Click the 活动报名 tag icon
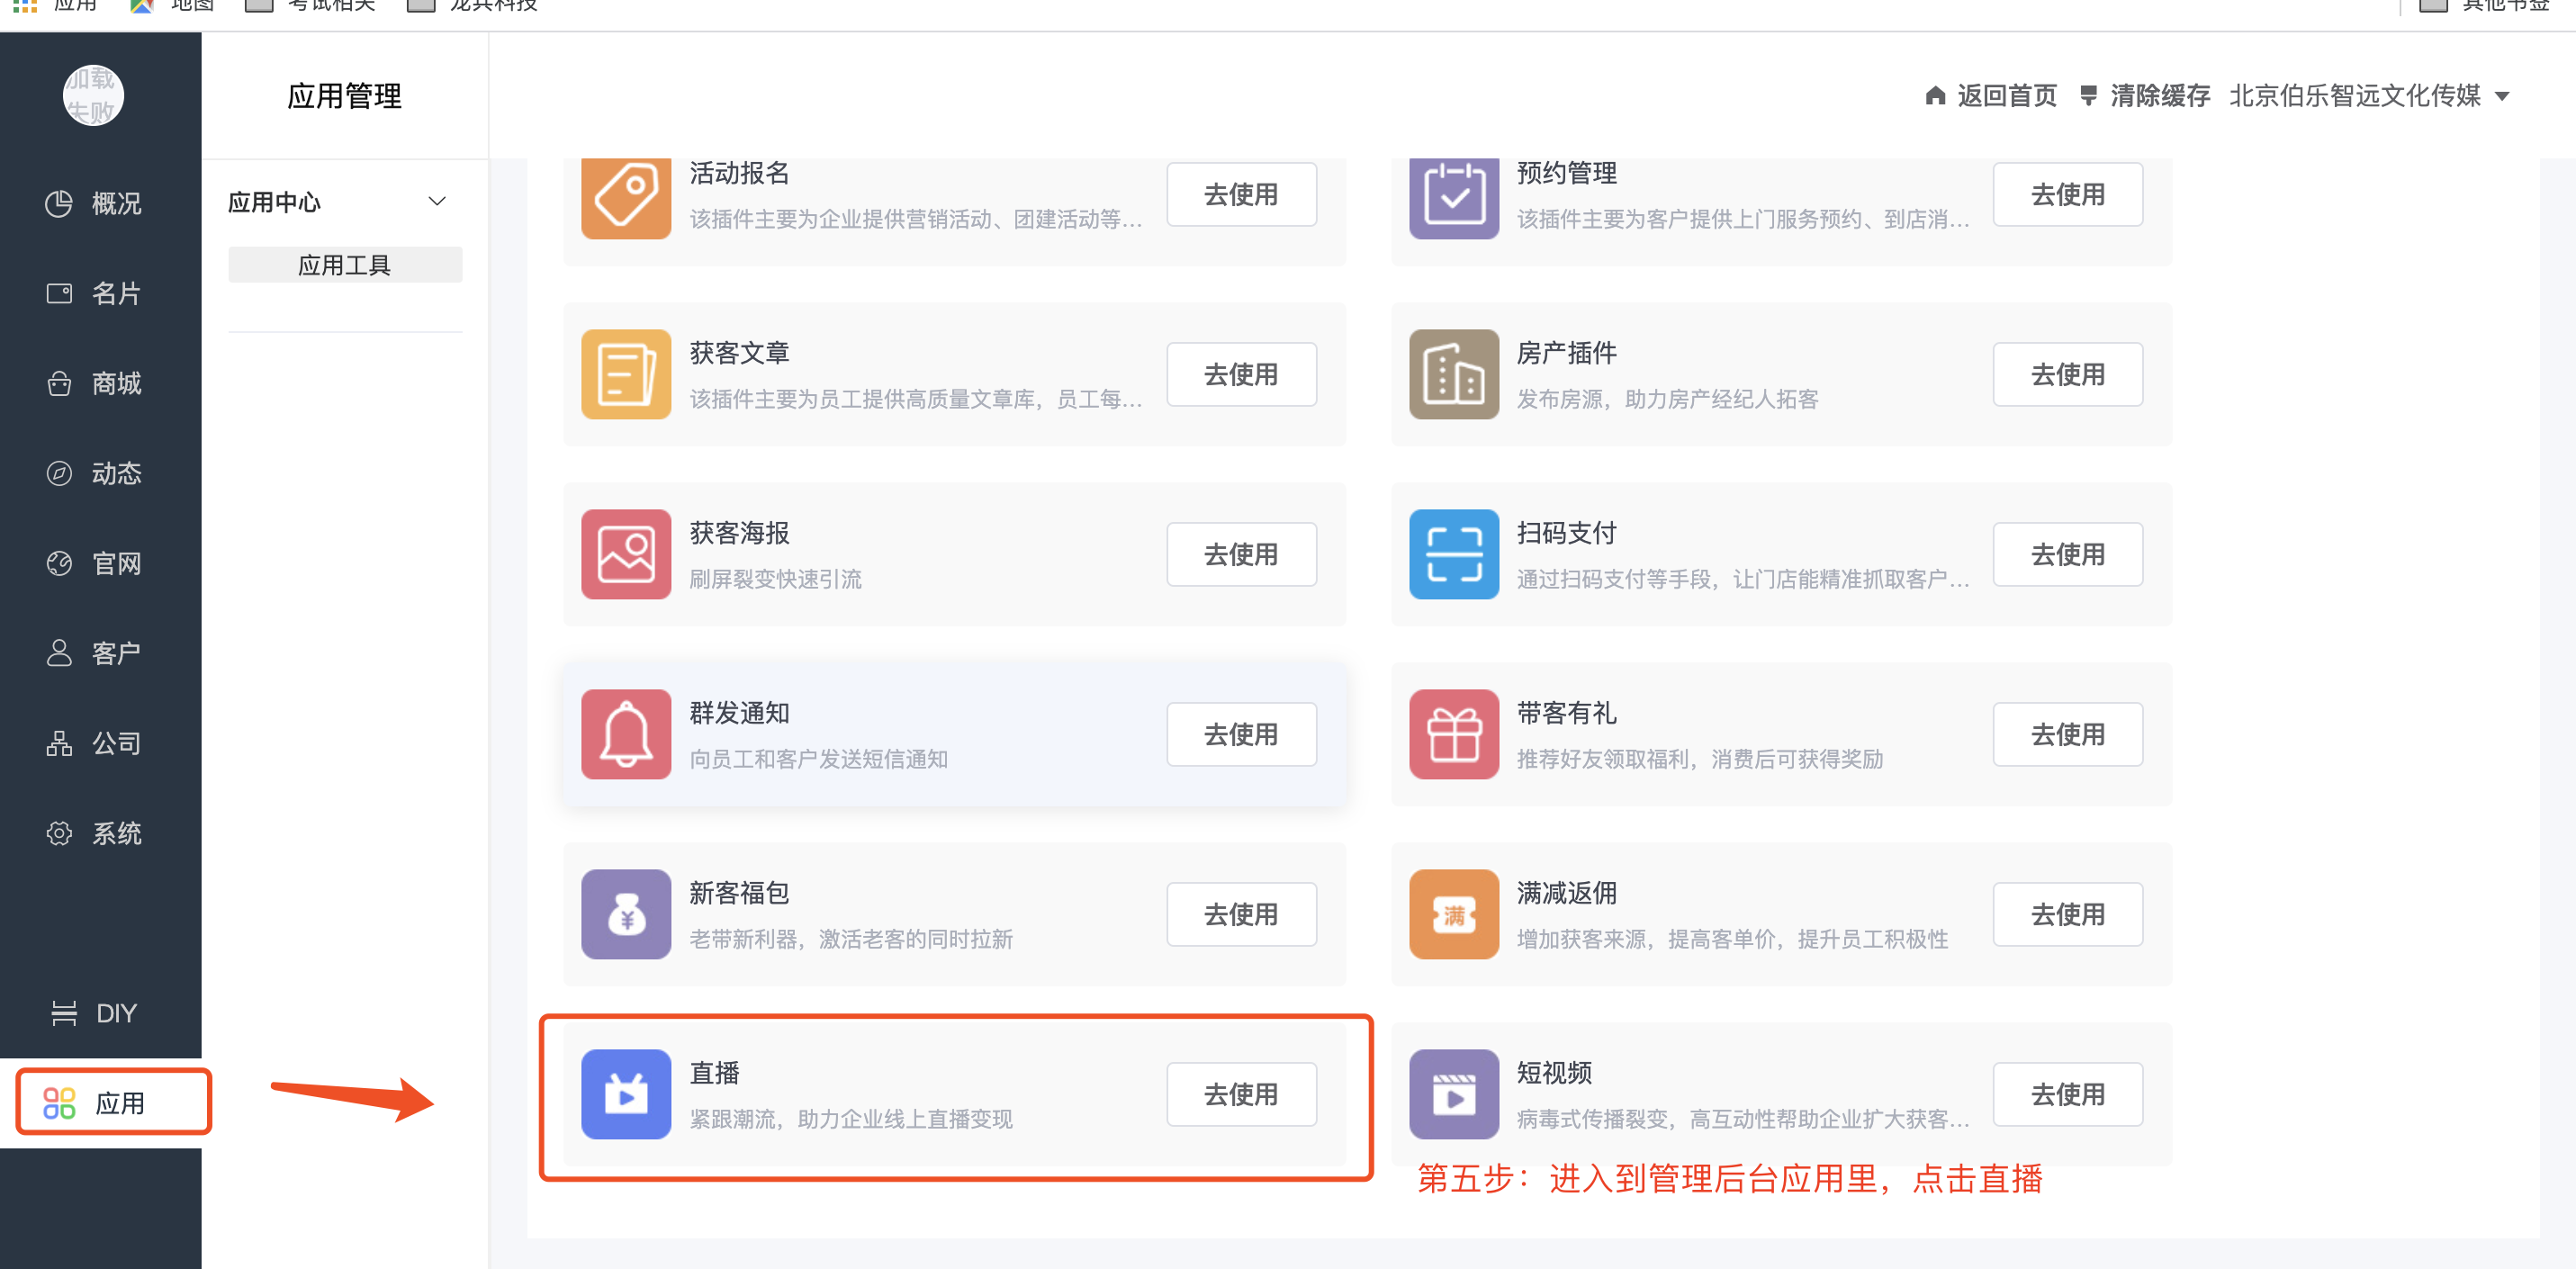 click(x=626, y=197)
